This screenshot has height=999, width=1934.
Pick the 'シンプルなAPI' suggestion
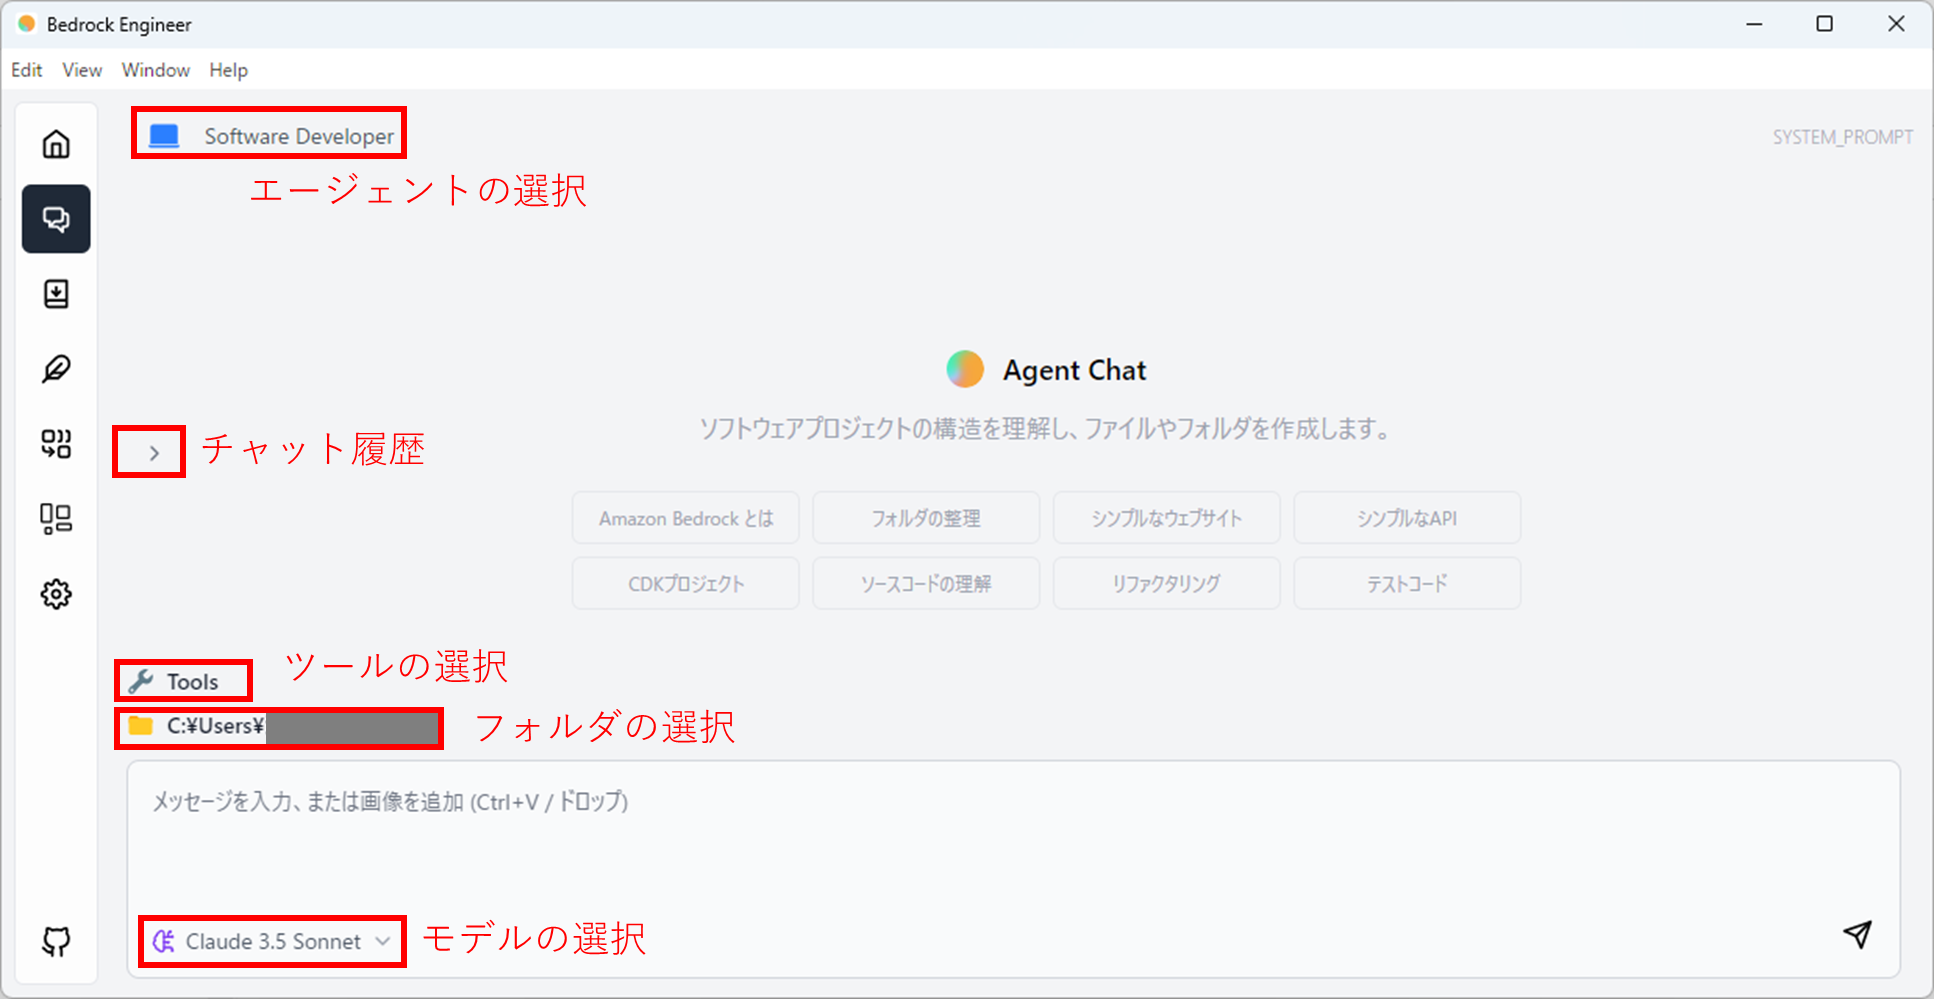point(1407,518)
